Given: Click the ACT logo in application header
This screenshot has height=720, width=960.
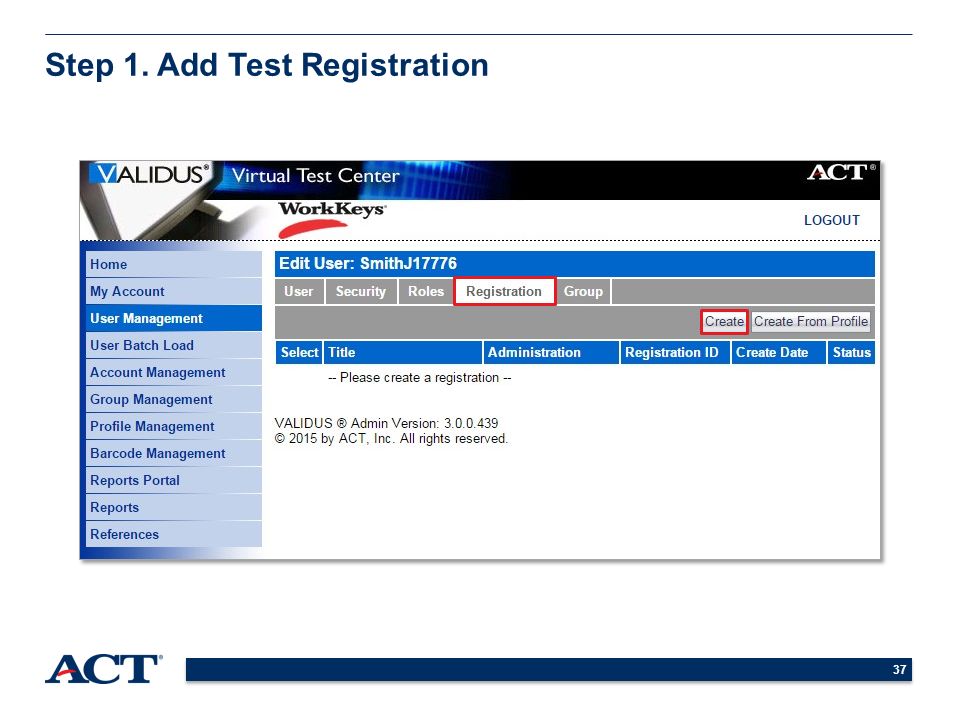Looking at the screenshot, I should pyautogui.click(x=841, y=172).
